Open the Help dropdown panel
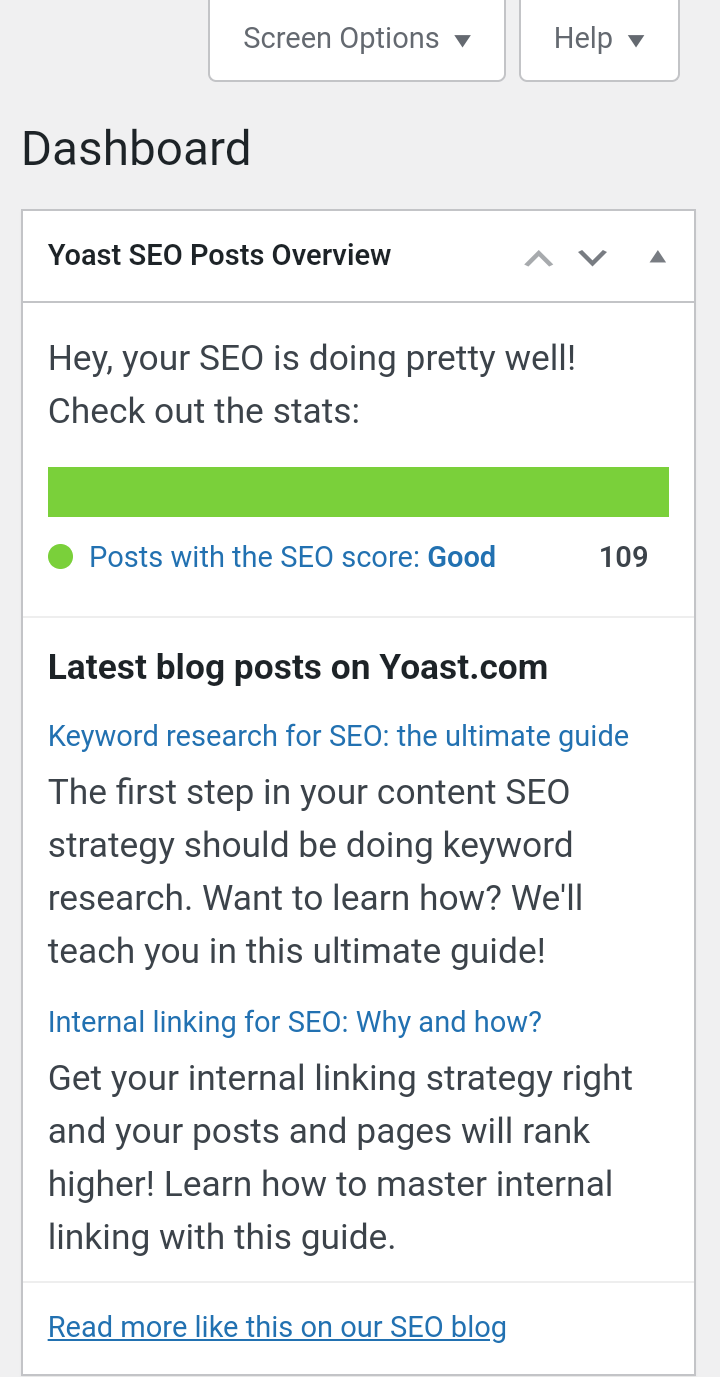 [598, 40]
